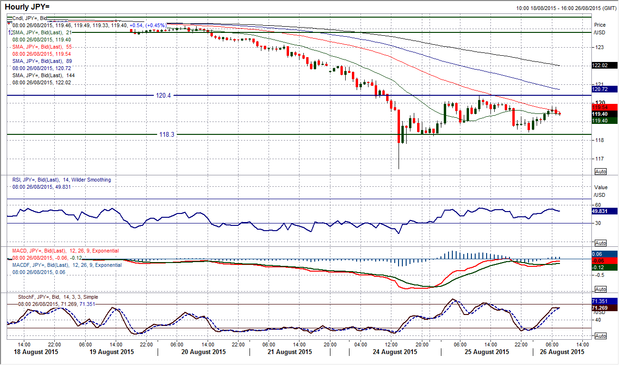Toggle Auto scaling on the Stochastic panel
Screen dimensions: 619x365
[x=600, y=336]
